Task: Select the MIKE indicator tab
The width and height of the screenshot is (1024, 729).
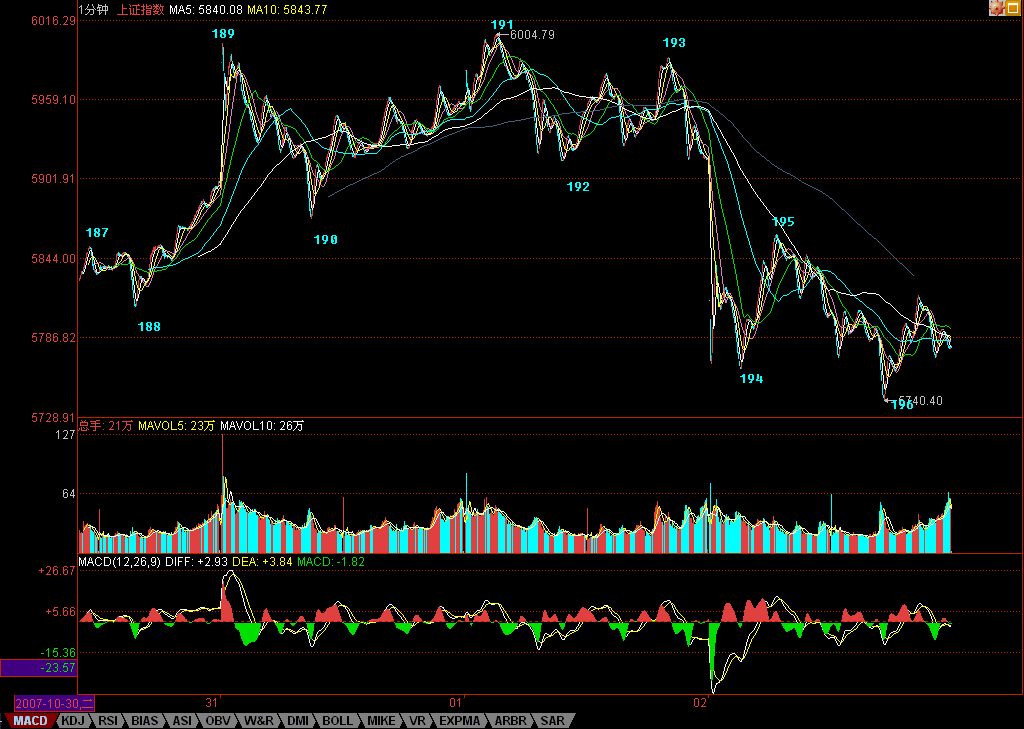Action: [380, 720]
